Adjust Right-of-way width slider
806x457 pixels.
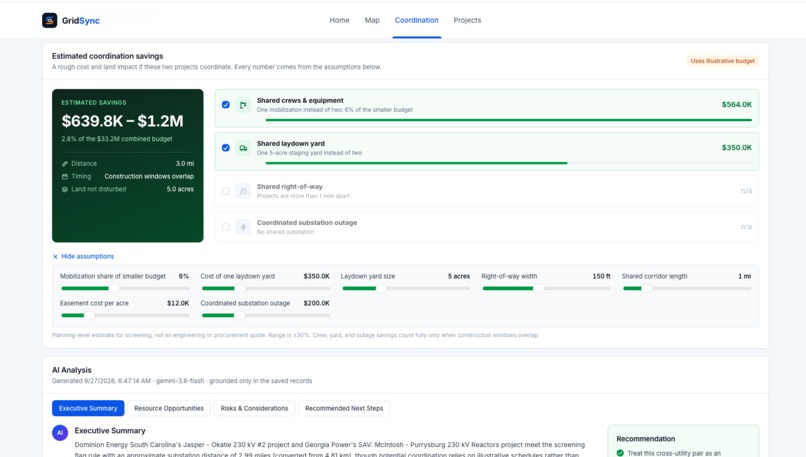click(546, 288)
